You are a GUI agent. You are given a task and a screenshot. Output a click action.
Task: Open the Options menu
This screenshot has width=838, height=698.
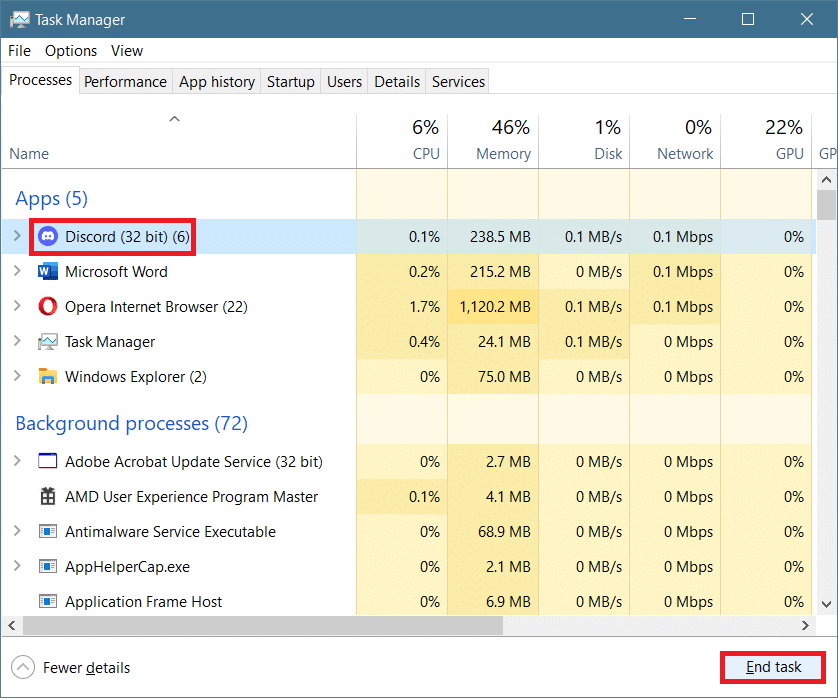point(71,51)
